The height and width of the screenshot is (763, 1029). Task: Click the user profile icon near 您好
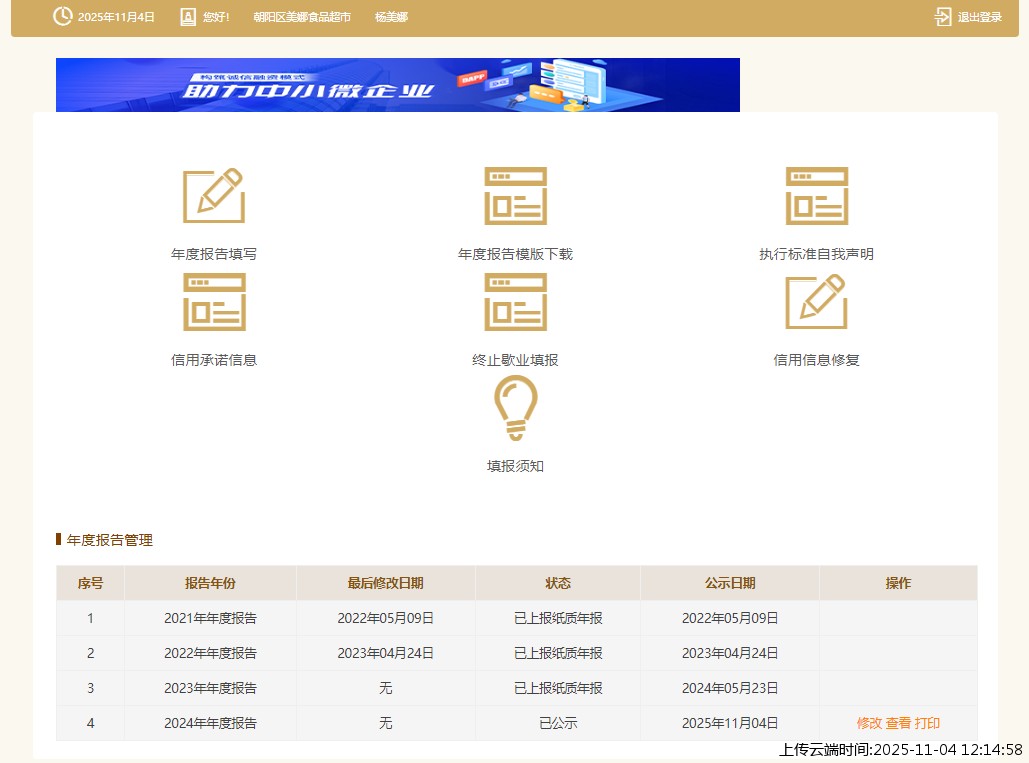click(188, 17)
